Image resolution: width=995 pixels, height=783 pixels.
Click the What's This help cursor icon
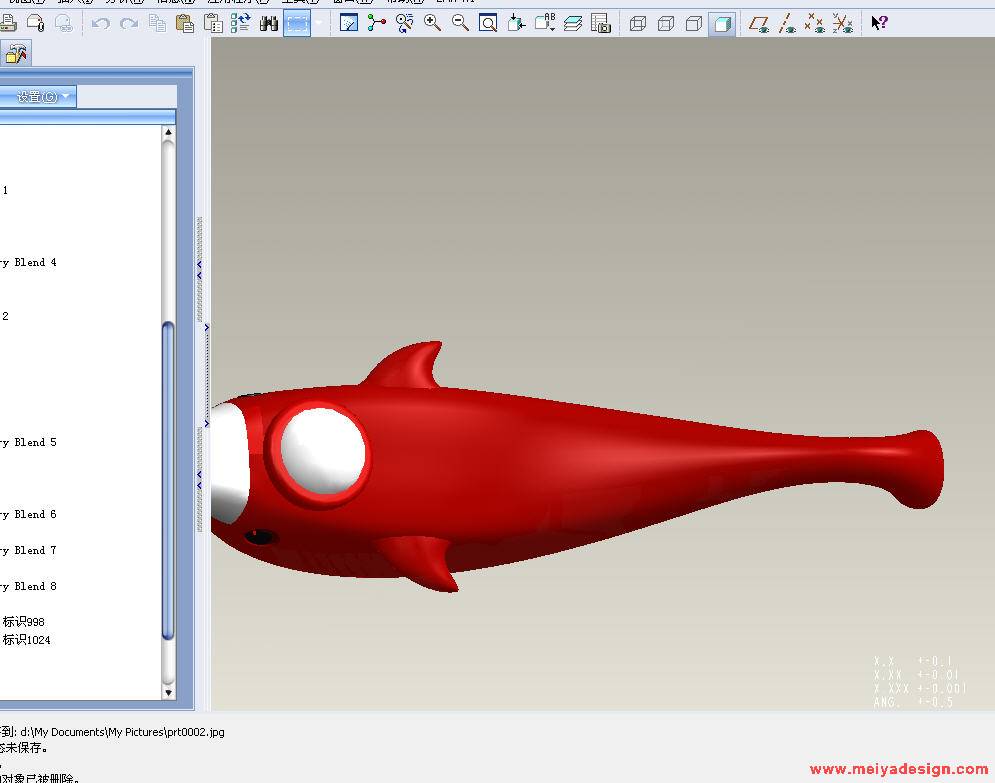pyautogui.click(x=879, y=23)
